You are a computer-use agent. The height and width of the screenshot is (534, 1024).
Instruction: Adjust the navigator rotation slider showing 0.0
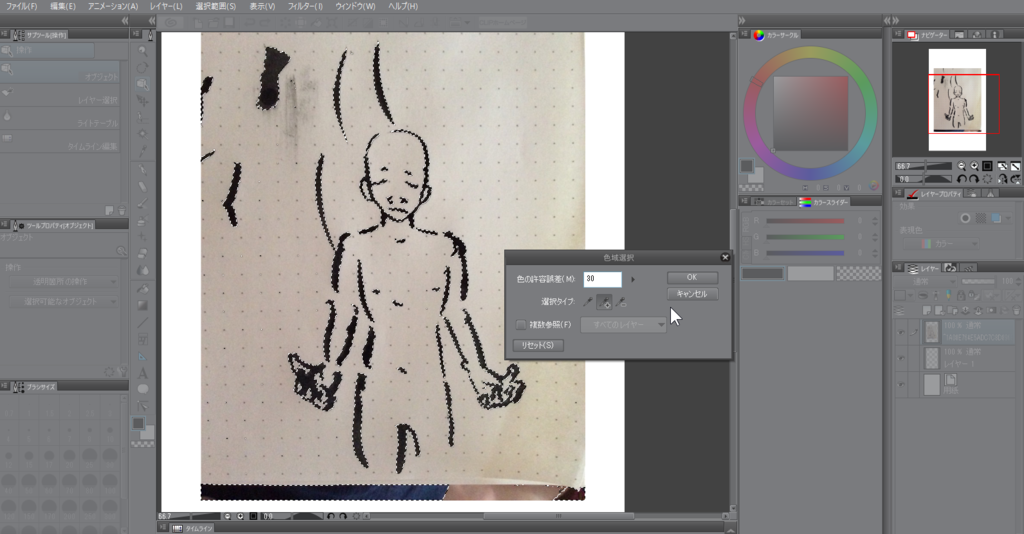click(x=923, y=179)
